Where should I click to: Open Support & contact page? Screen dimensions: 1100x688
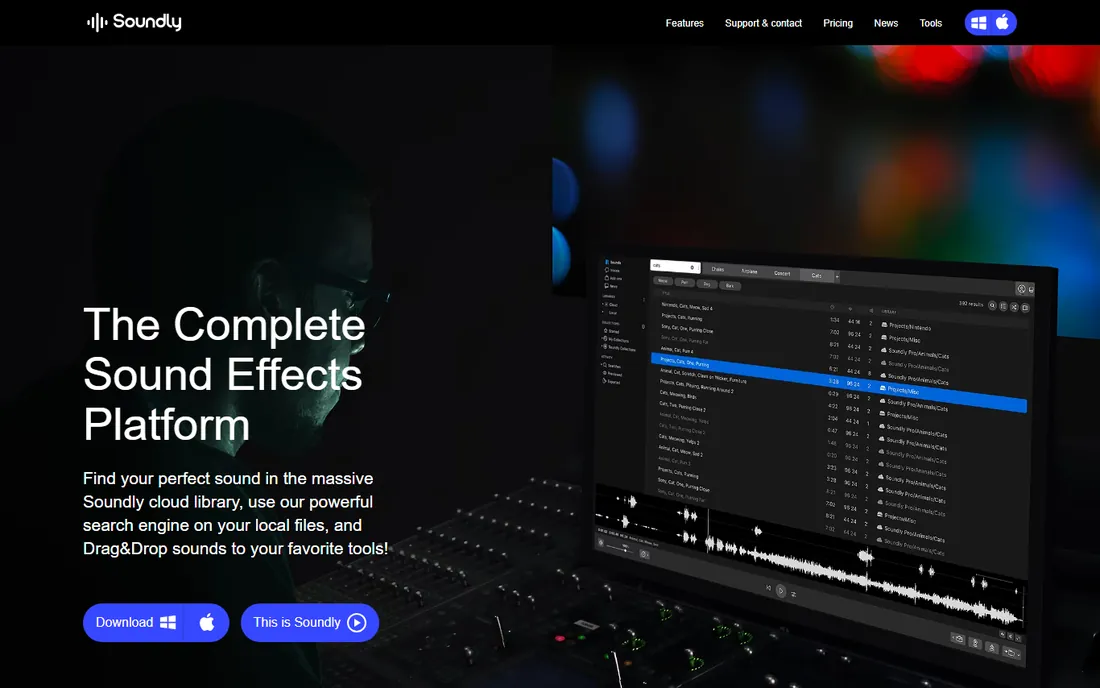(763, 23)
